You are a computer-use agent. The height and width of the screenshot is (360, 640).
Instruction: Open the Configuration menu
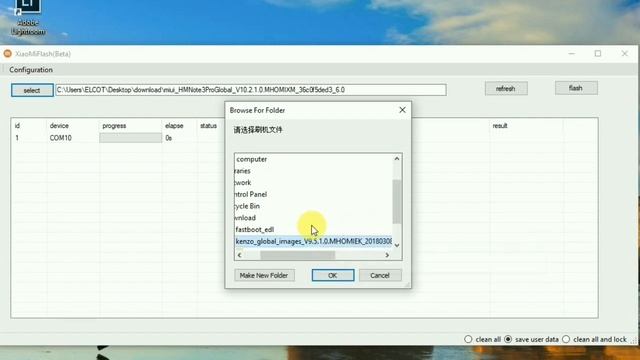[x=31, y=70]
